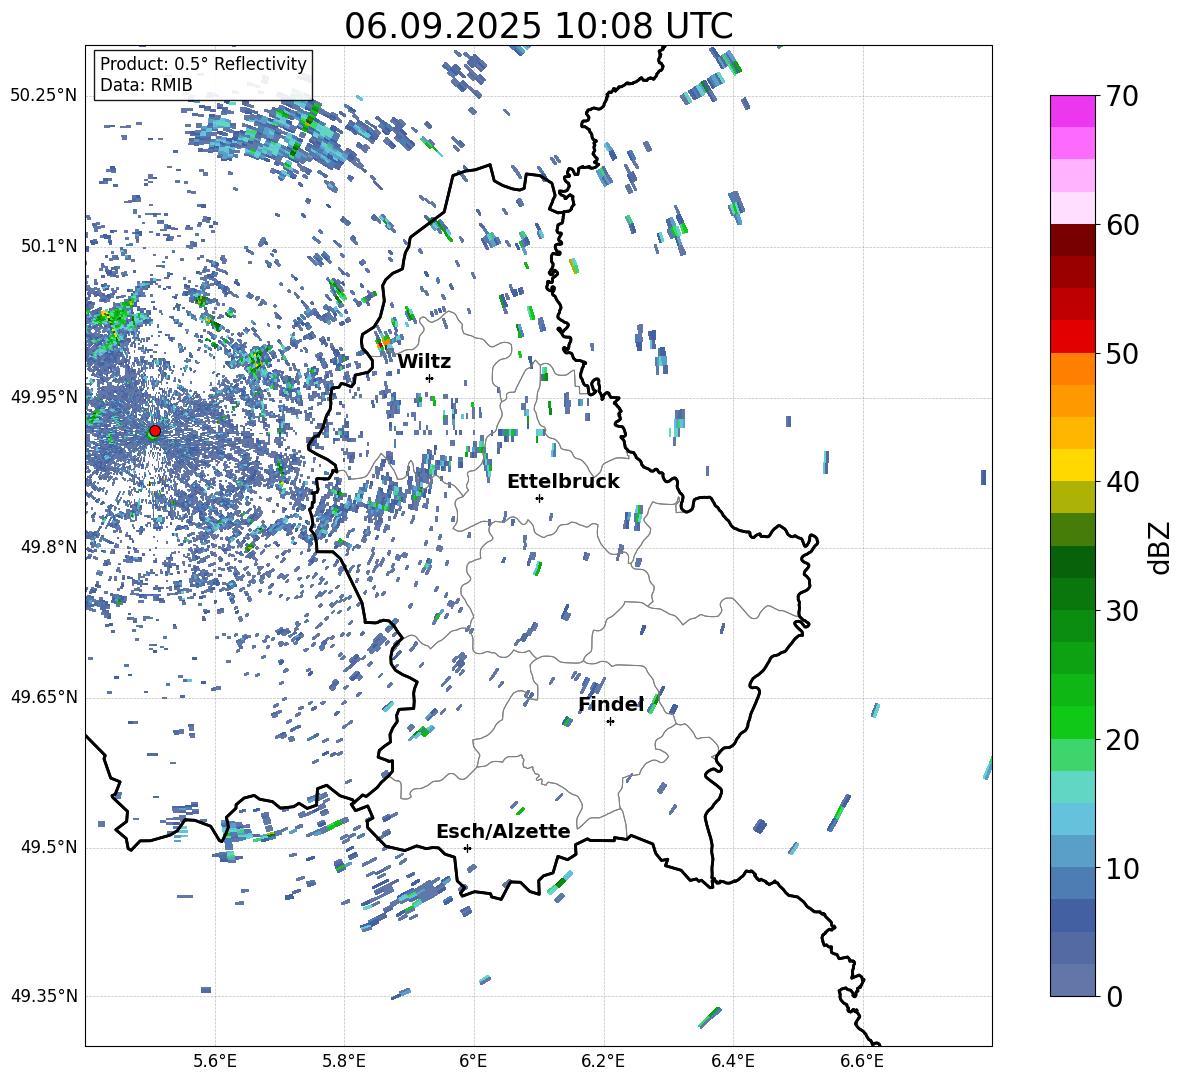Click the 49.5°N latitude label
The width and height of the screenshot is (1184, 1081).
coord(48,847)
